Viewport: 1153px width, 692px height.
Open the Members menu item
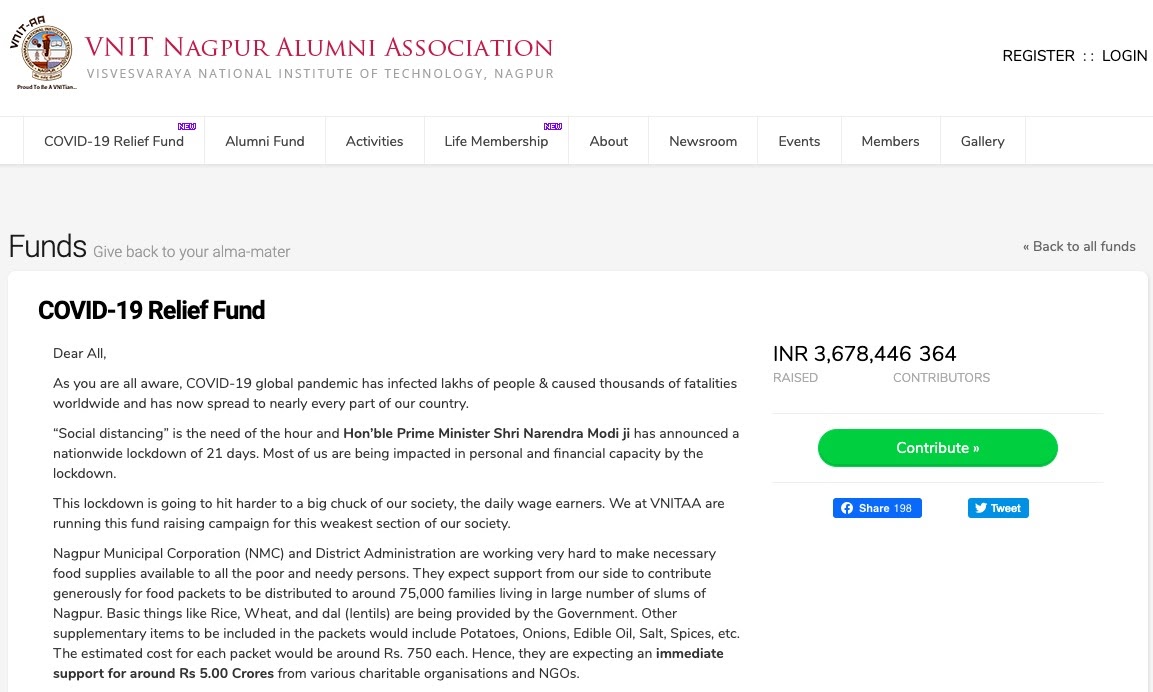pyautogui.click(x=890, y=141)
